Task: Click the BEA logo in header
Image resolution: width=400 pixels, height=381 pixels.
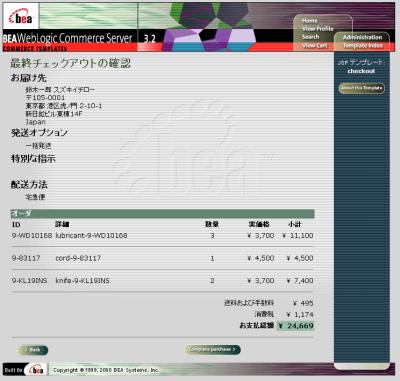Action: tap(20, 16)
